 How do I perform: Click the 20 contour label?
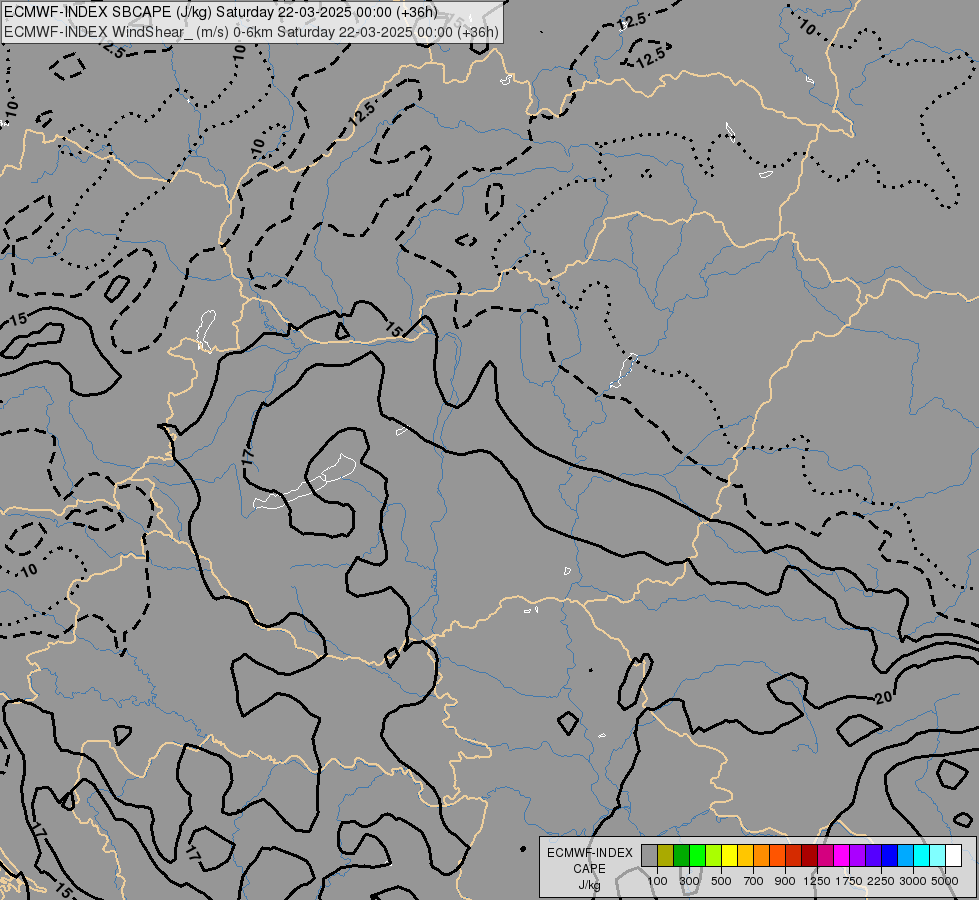[x=883, y=697]
